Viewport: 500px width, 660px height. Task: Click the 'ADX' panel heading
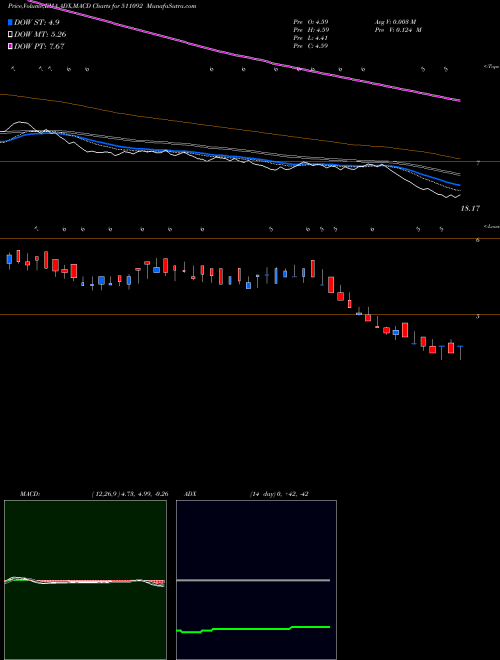point(190,494)
